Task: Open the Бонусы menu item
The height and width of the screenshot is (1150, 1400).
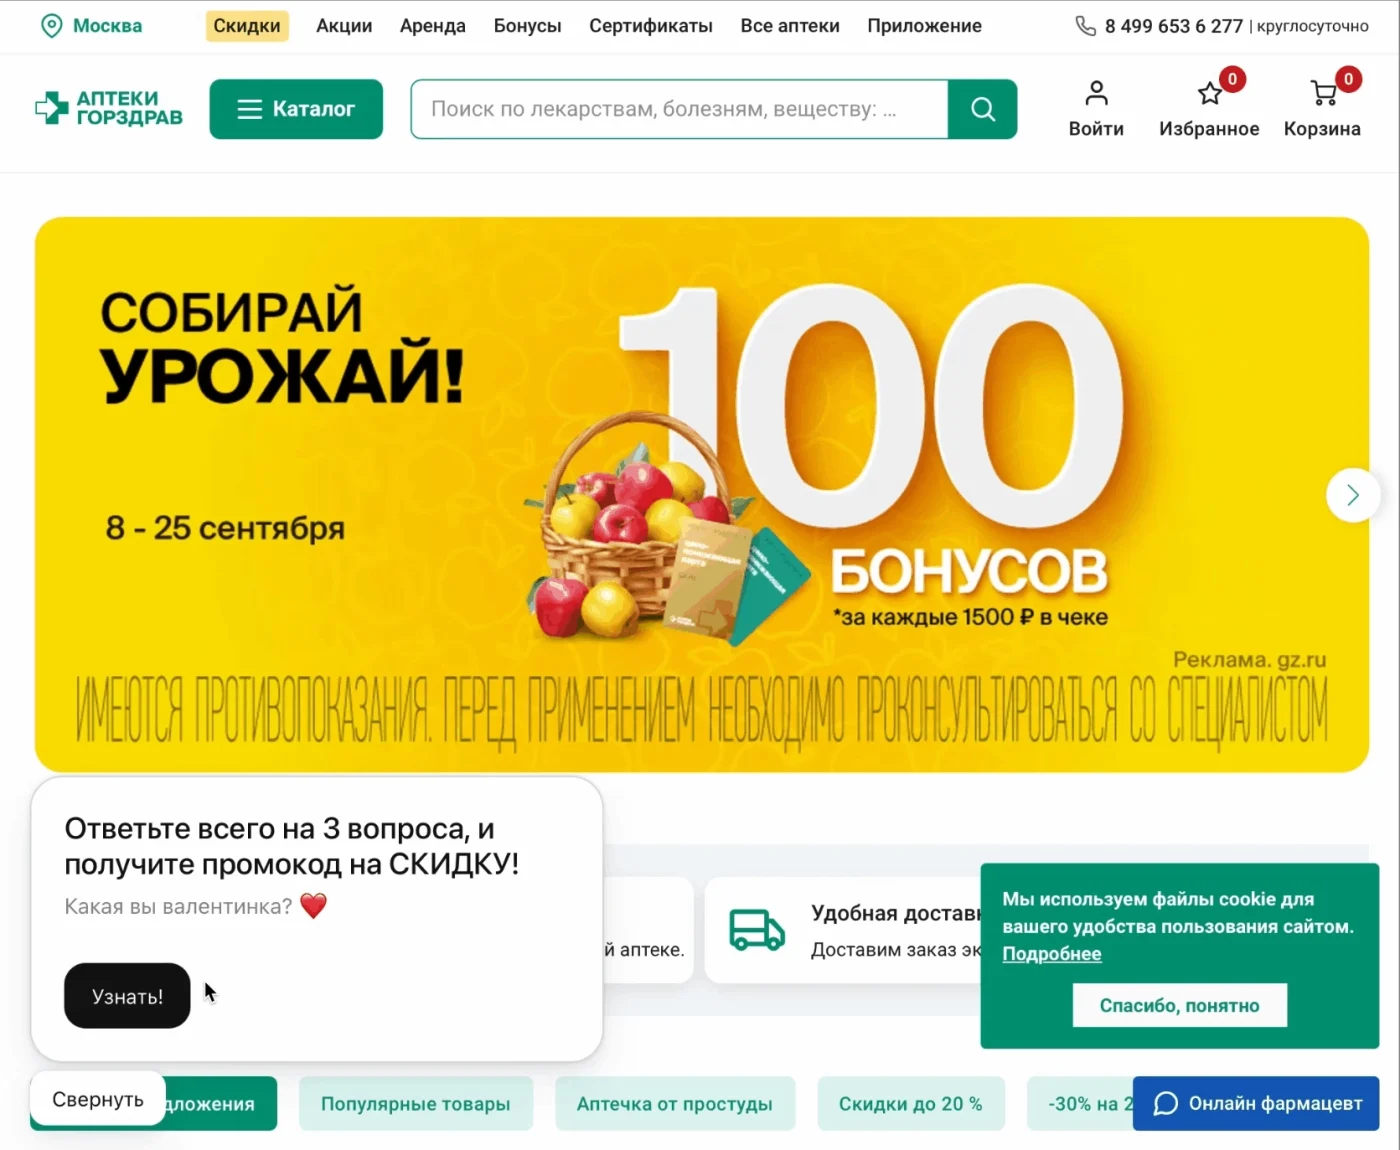Action: click(527, 26)
